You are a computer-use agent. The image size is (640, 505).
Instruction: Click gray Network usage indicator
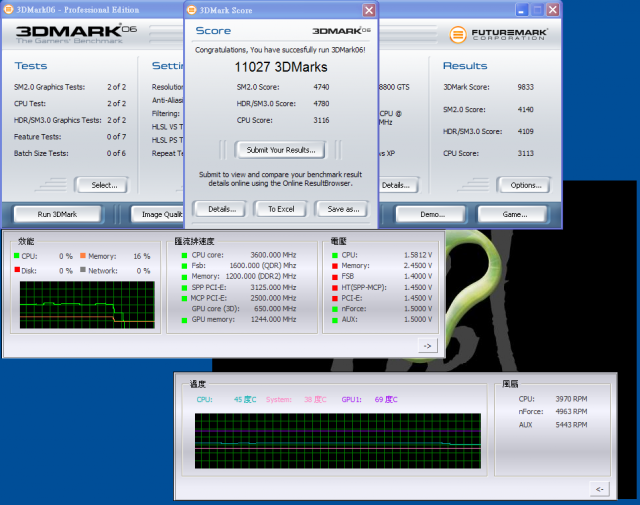coord(83,269)
